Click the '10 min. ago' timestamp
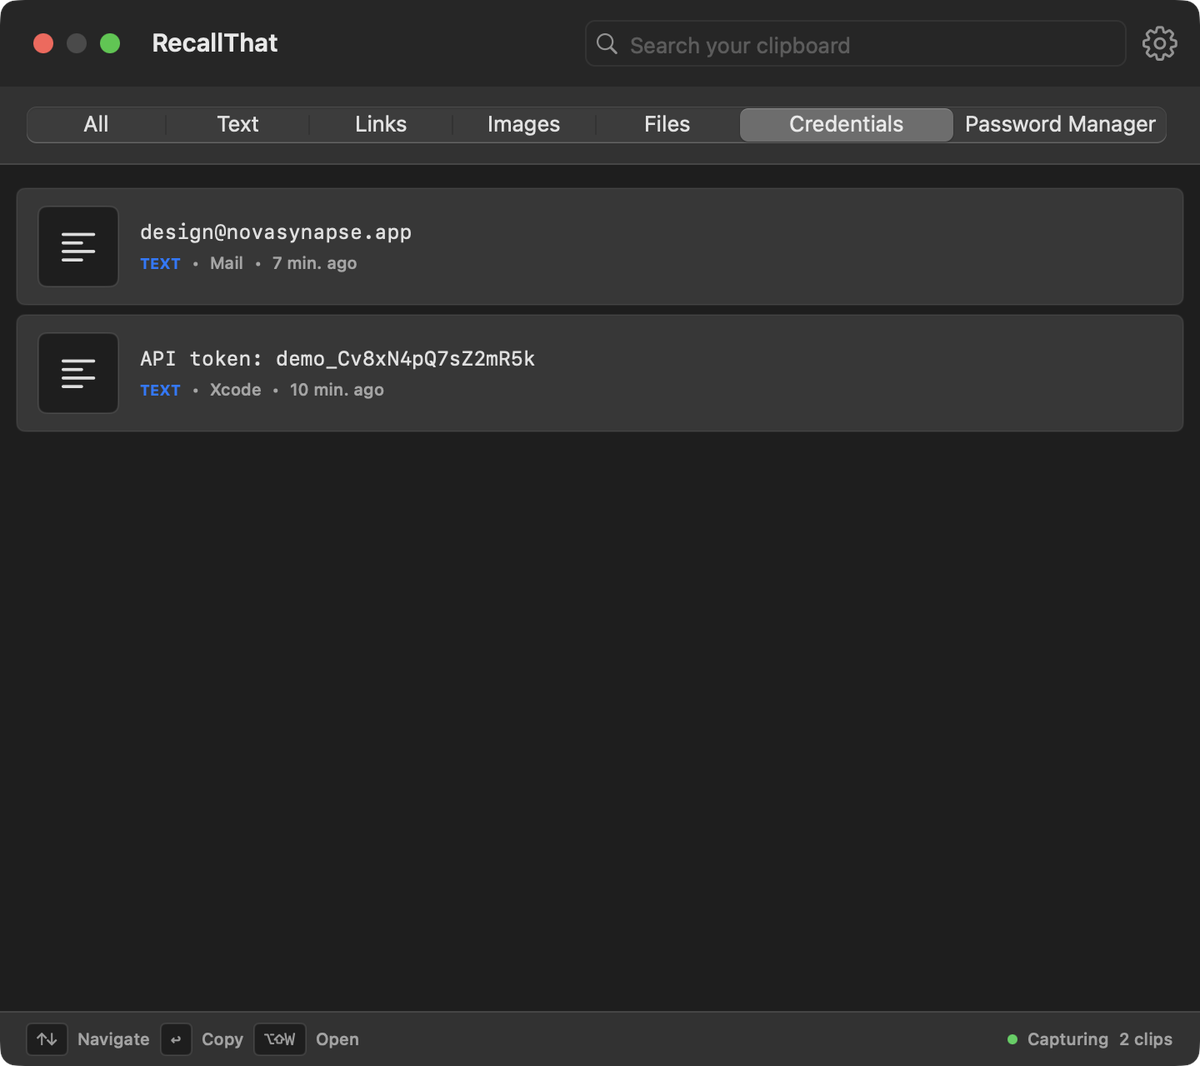 pyautogui.click(x=337, y=389)
